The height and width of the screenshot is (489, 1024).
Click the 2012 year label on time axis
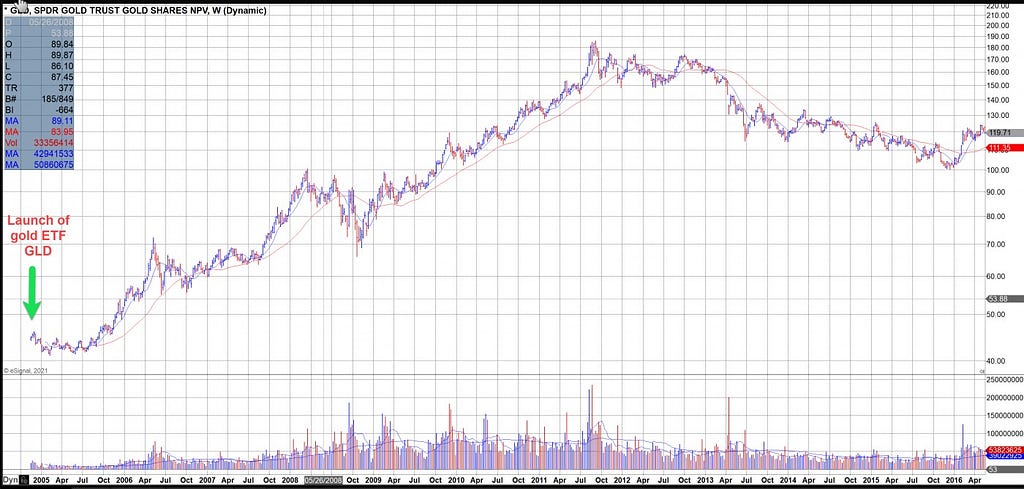[x=622, y=480]
